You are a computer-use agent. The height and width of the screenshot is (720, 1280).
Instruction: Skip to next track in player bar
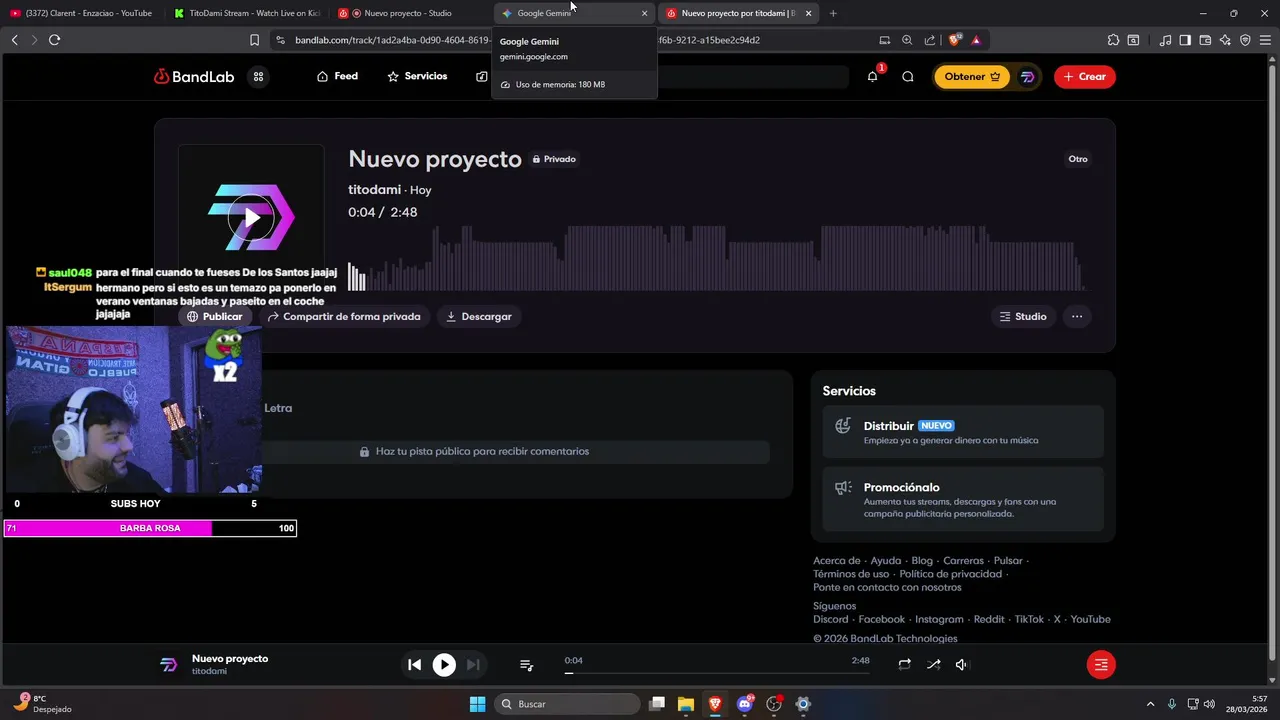click(473, 664)
